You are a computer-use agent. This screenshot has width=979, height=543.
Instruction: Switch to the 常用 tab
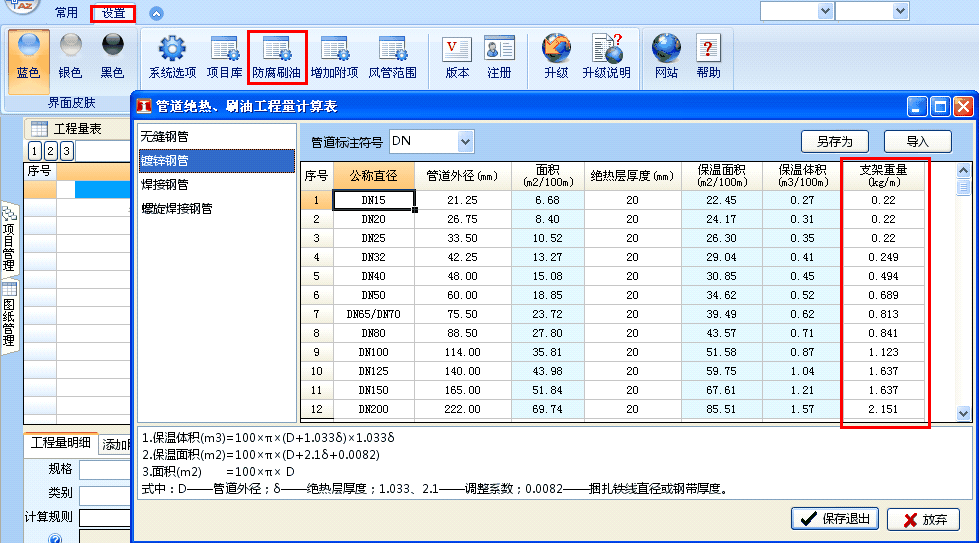[x=66, y=13]
